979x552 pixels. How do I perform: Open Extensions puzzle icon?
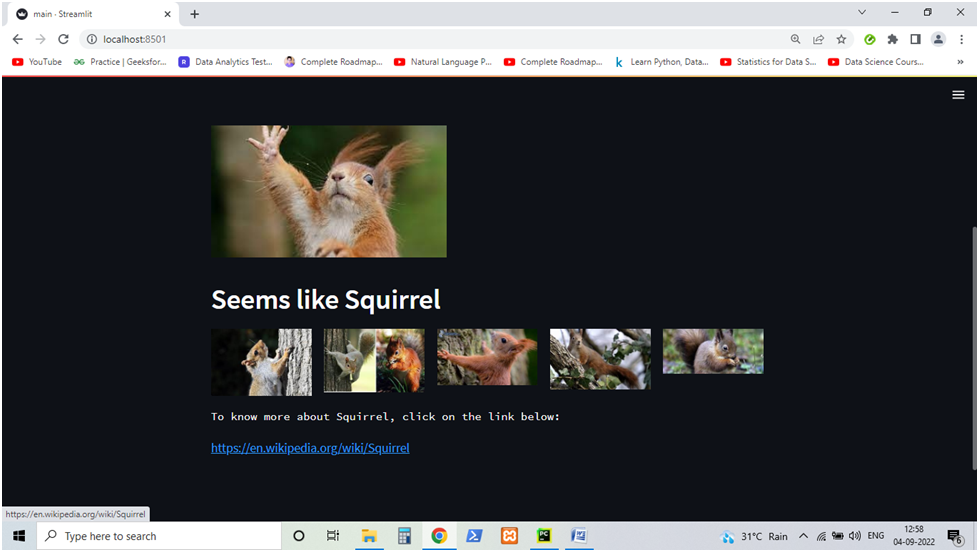tap(892, 39)
